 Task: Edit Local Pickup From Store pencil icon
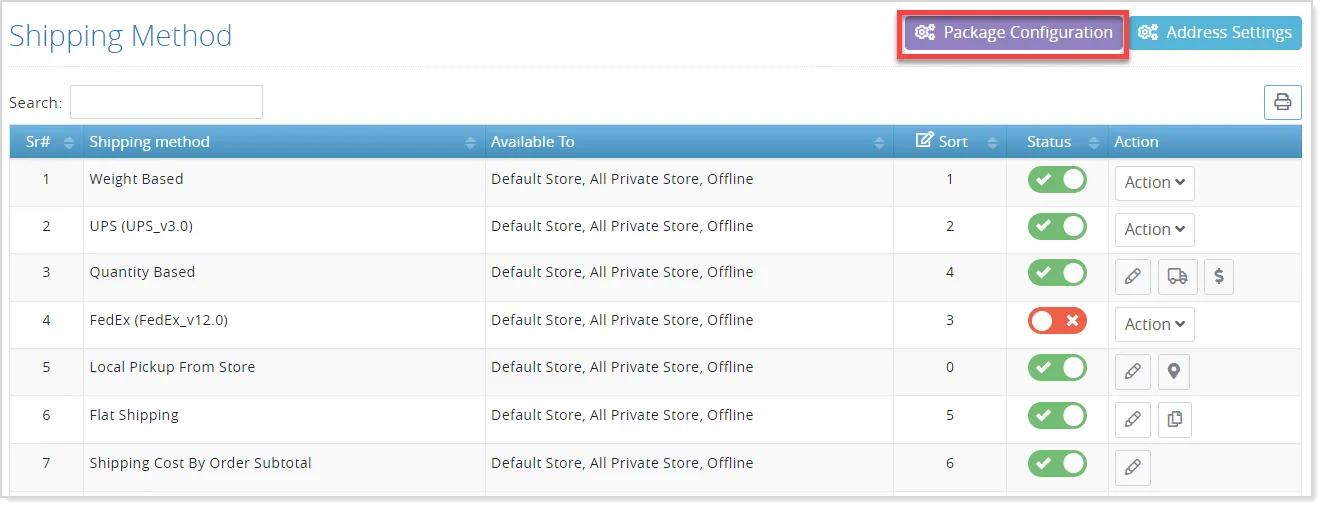pyautogui.click(x=1133, y=371)
